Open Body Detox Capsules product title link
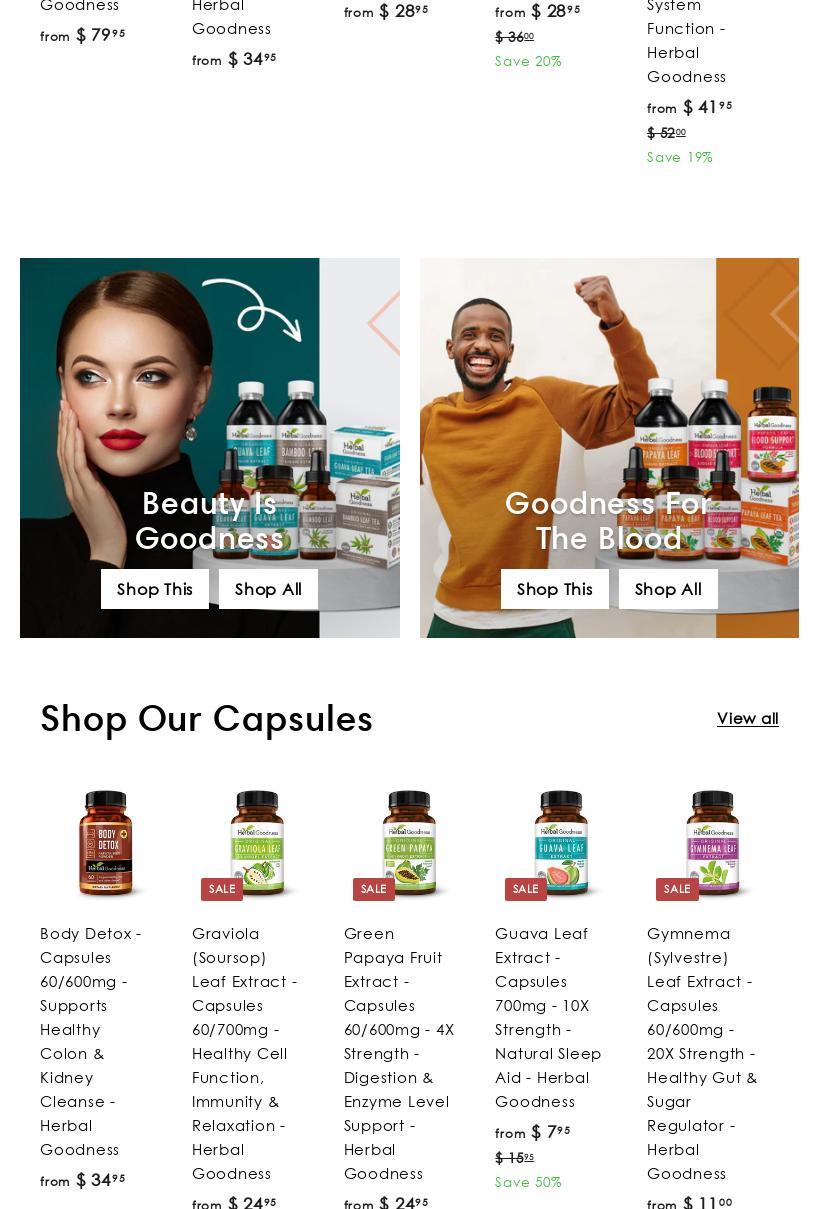The height and width of the screenshot is (1209, 819). [x=91, y=1041]
